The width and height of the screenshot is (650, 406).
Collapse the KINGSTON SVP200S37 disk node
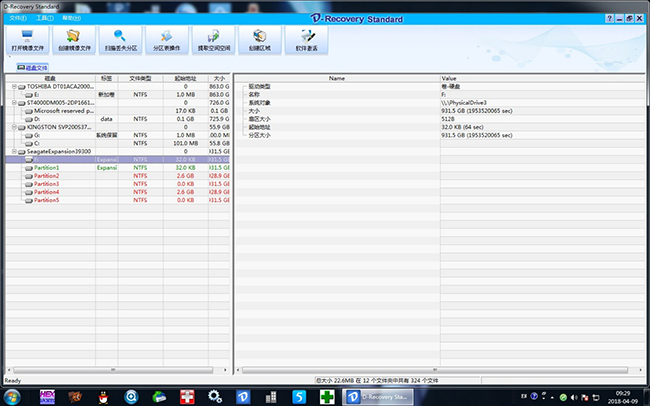click(14, 127)
